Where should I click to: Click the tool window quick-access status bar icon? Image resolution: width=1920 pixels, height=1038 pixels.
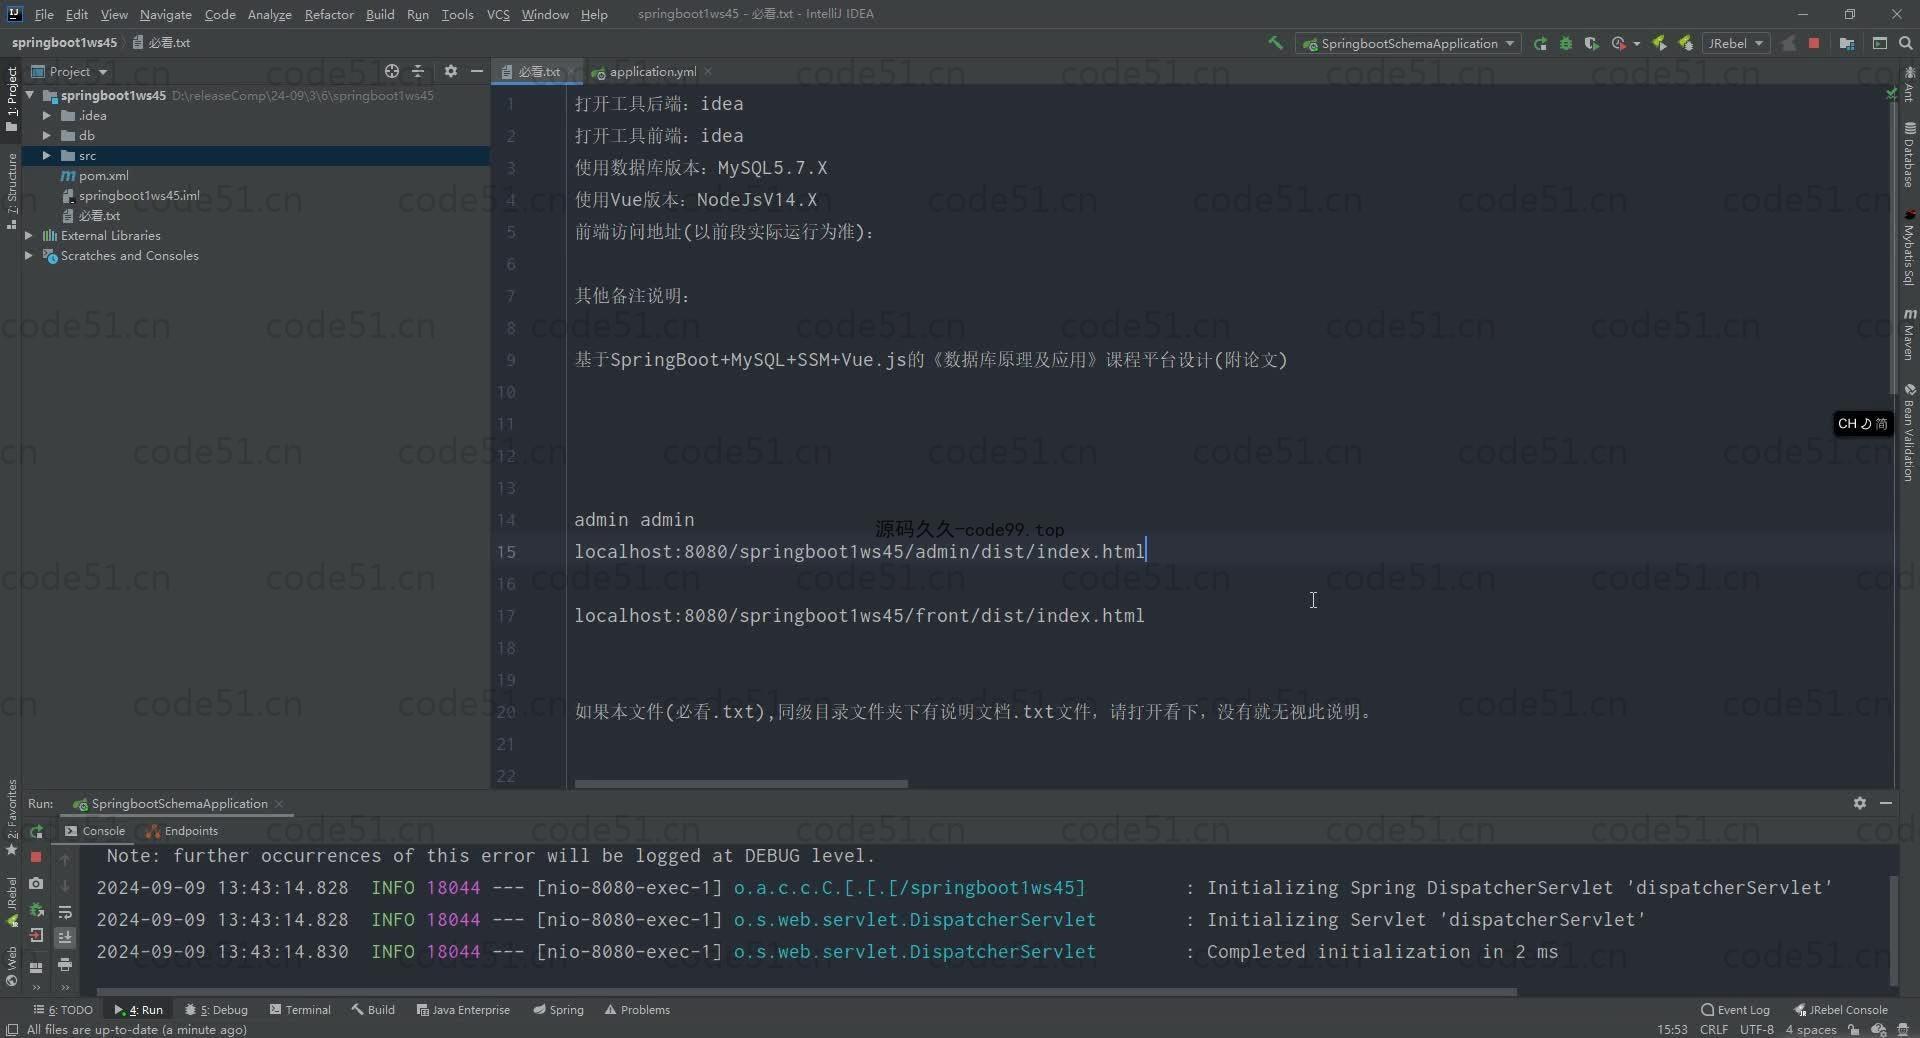(x=12, y=1029)
